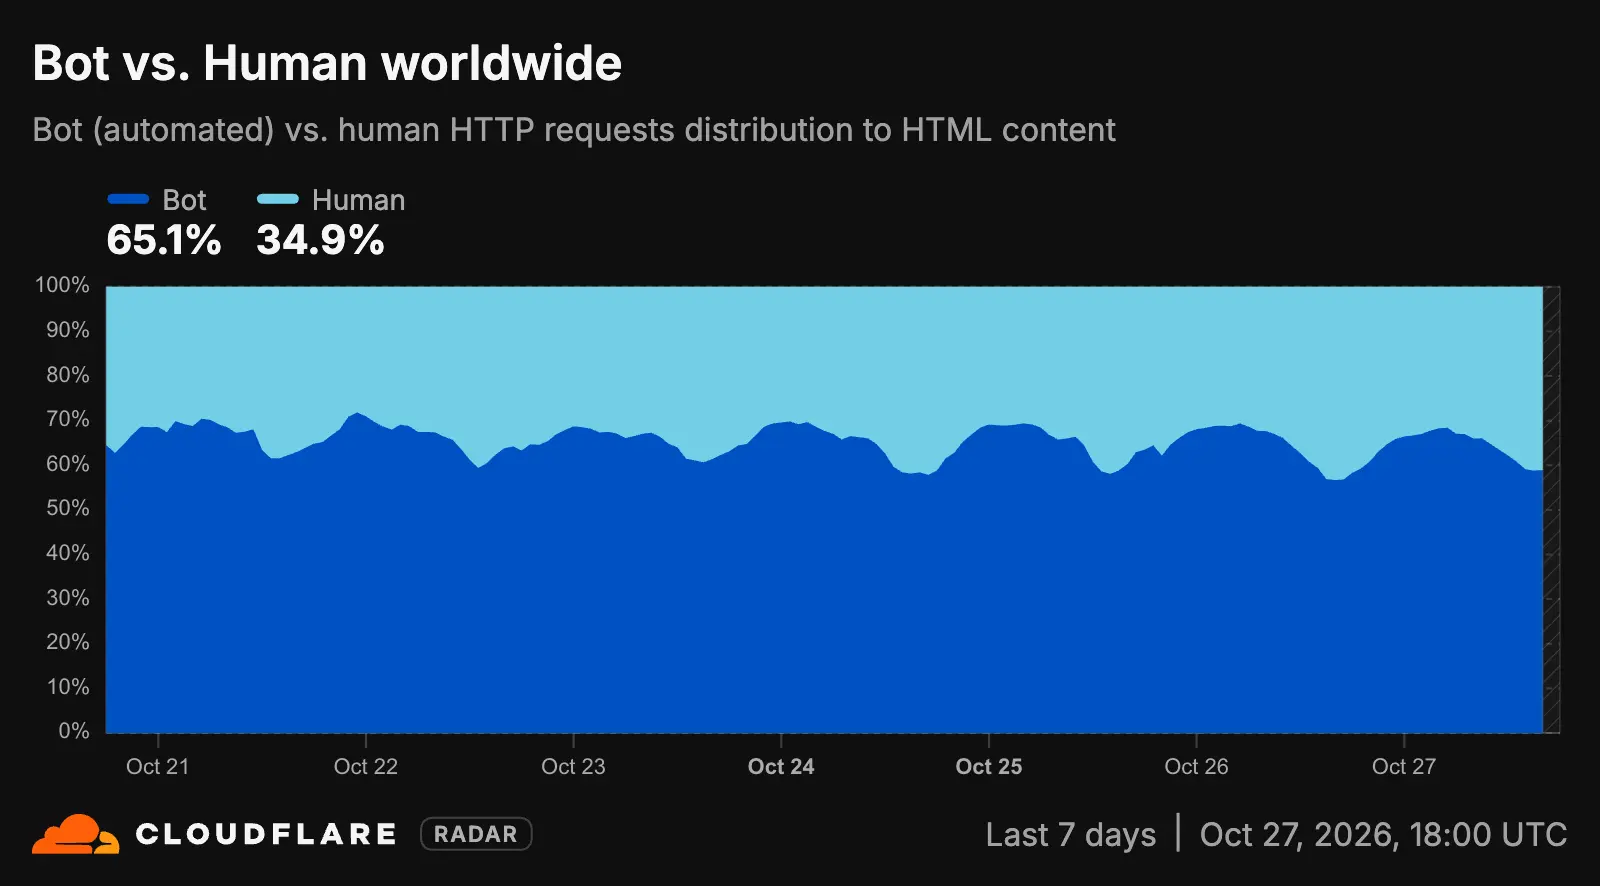The height and width of the screenshot is (886, 1600).
Task: Click the CLOUDFLARE wordmark
Action: (266, 834)
